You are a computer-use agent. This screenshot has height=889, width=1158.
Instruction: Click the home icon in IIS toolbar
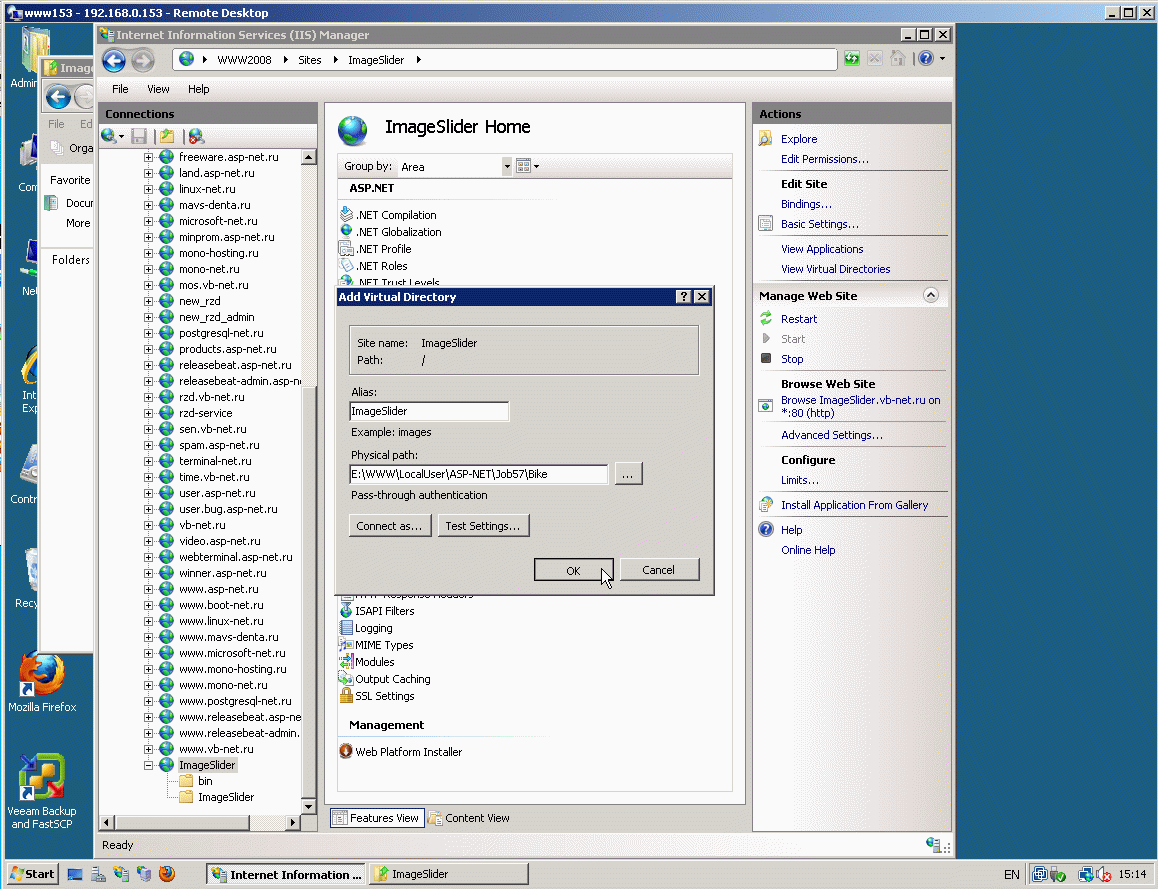pyautogui.click(x=897, y=58)
